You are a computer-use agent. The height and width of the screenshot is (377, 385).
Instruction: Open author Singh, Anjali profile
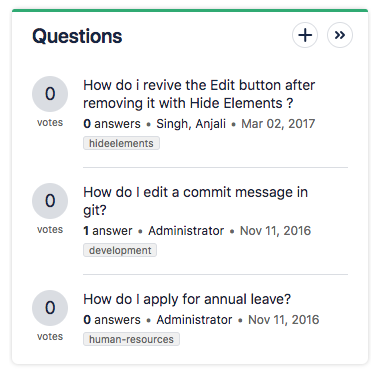(191, 124)
